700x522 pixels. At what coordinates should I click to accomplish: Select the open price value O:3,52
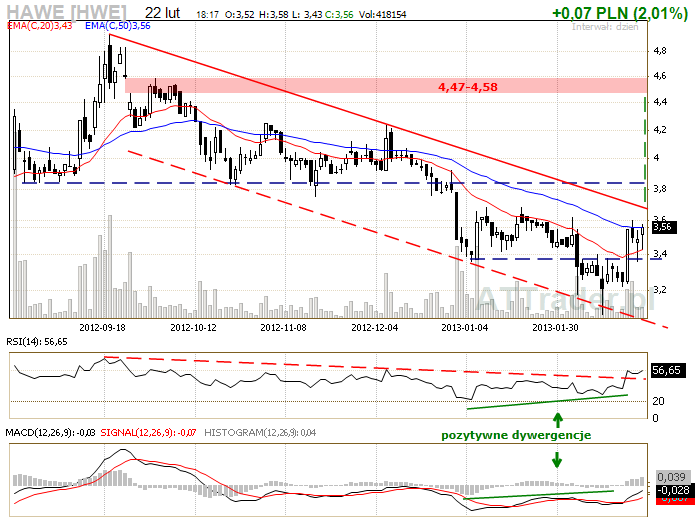pyautogui.click(x=239, y=15)
